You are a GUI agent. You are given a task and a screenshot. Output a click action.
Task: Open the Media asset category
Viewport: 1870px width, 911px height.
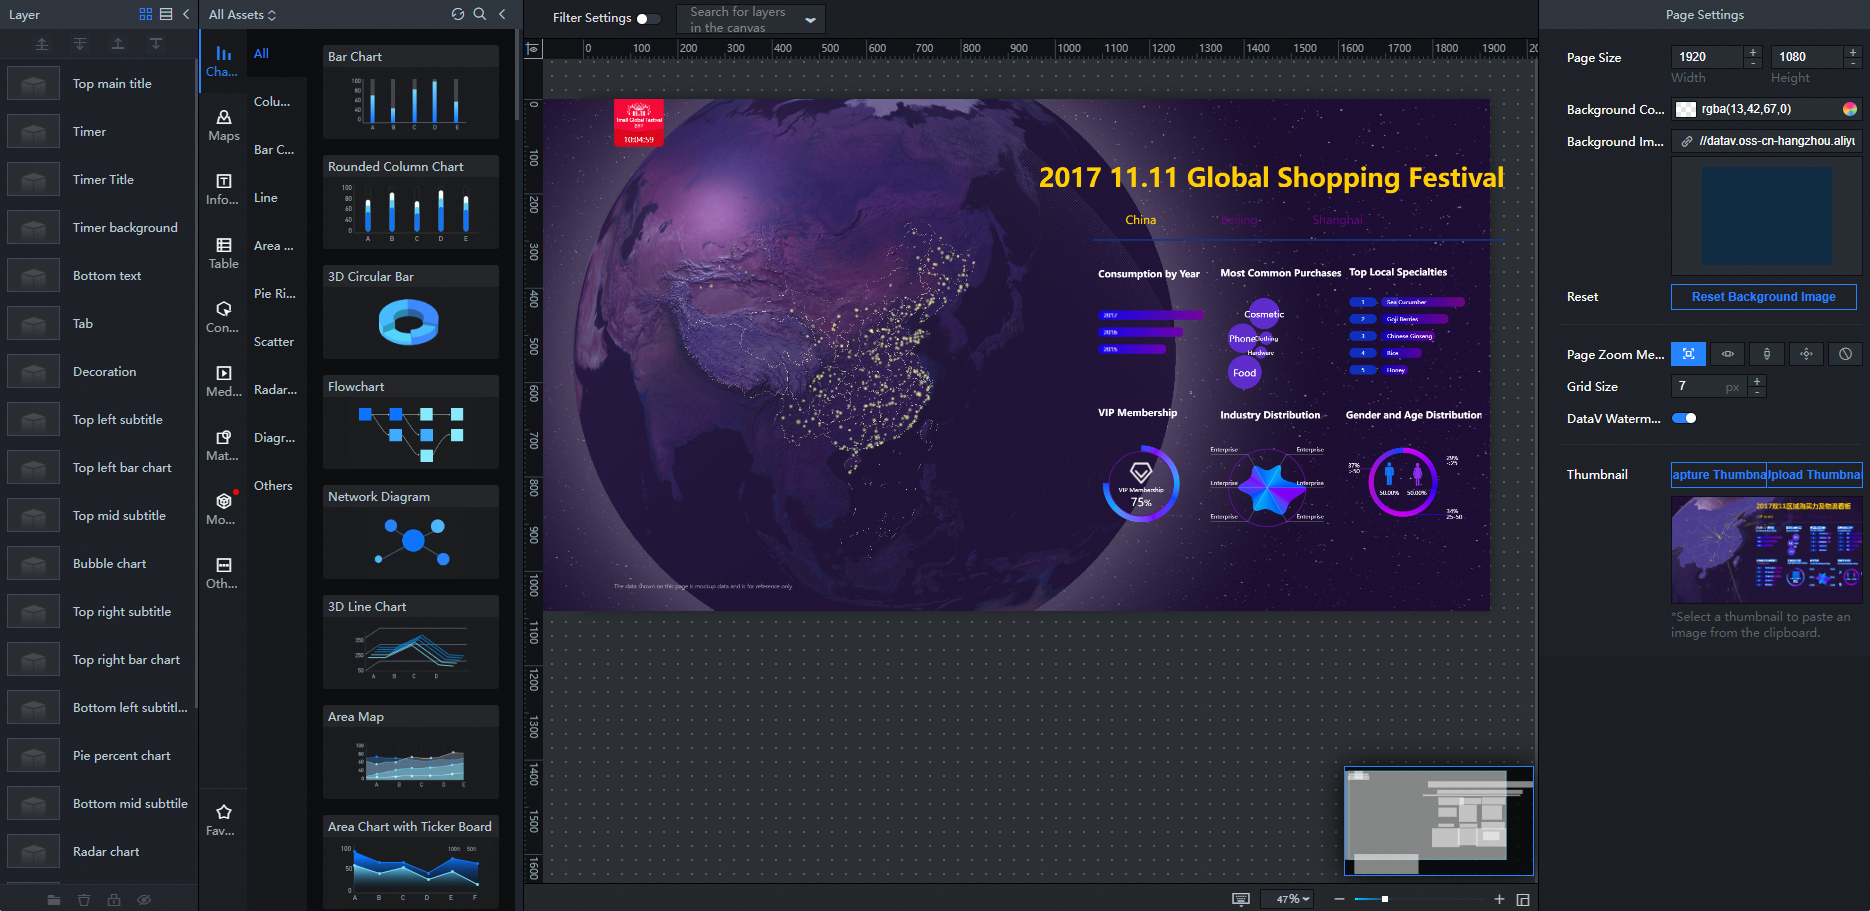tap(223, 381)
